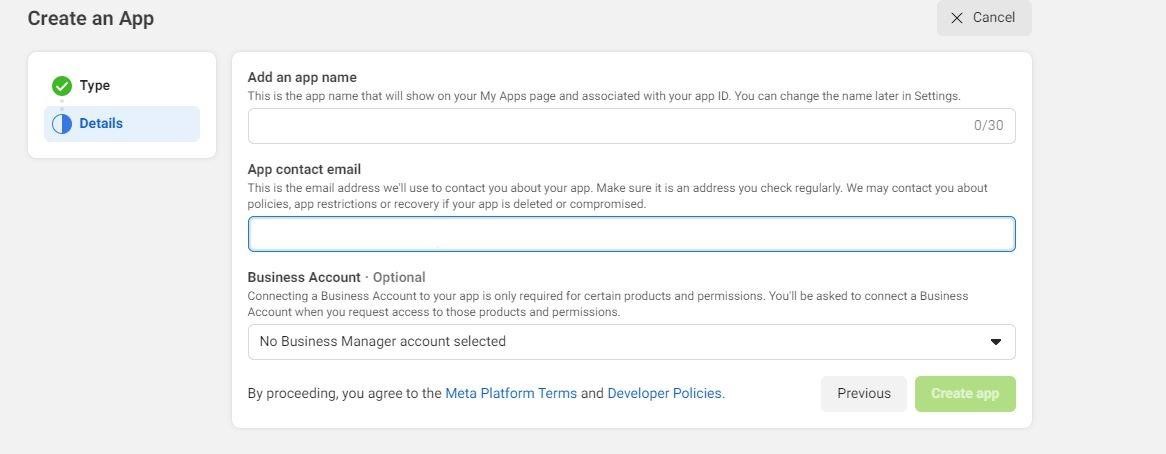
Task: Click the half-filled circle icon beside Details
Action: coord(62,124)
